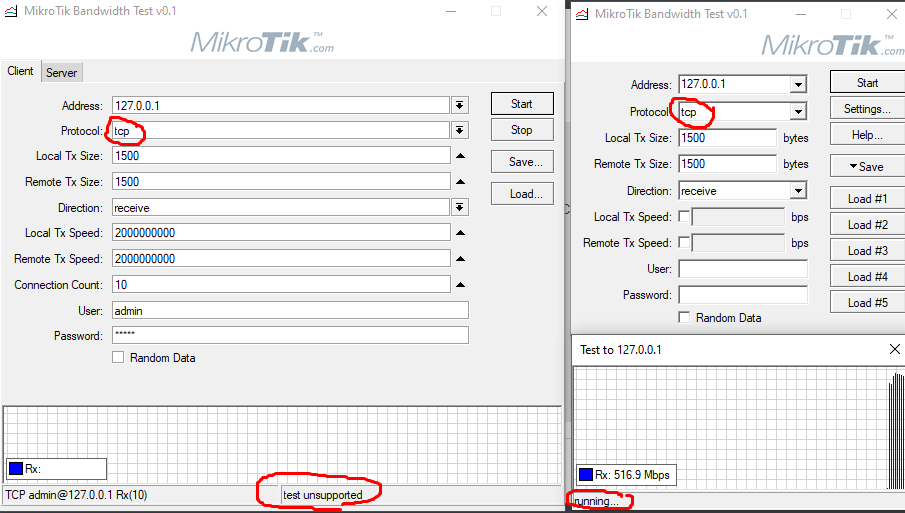Open the Direction combo arrow in the right window
Screen dimensions: 905x513
tap(798, 190)
